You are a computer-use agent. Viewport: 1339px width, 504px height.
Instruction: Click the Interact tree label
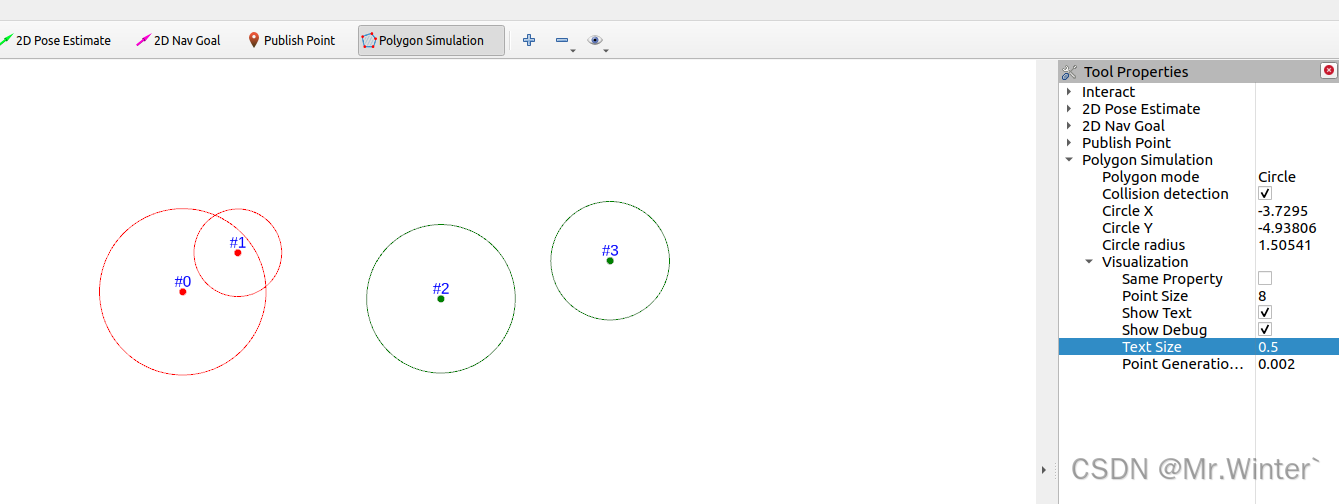coord(1108,92)
